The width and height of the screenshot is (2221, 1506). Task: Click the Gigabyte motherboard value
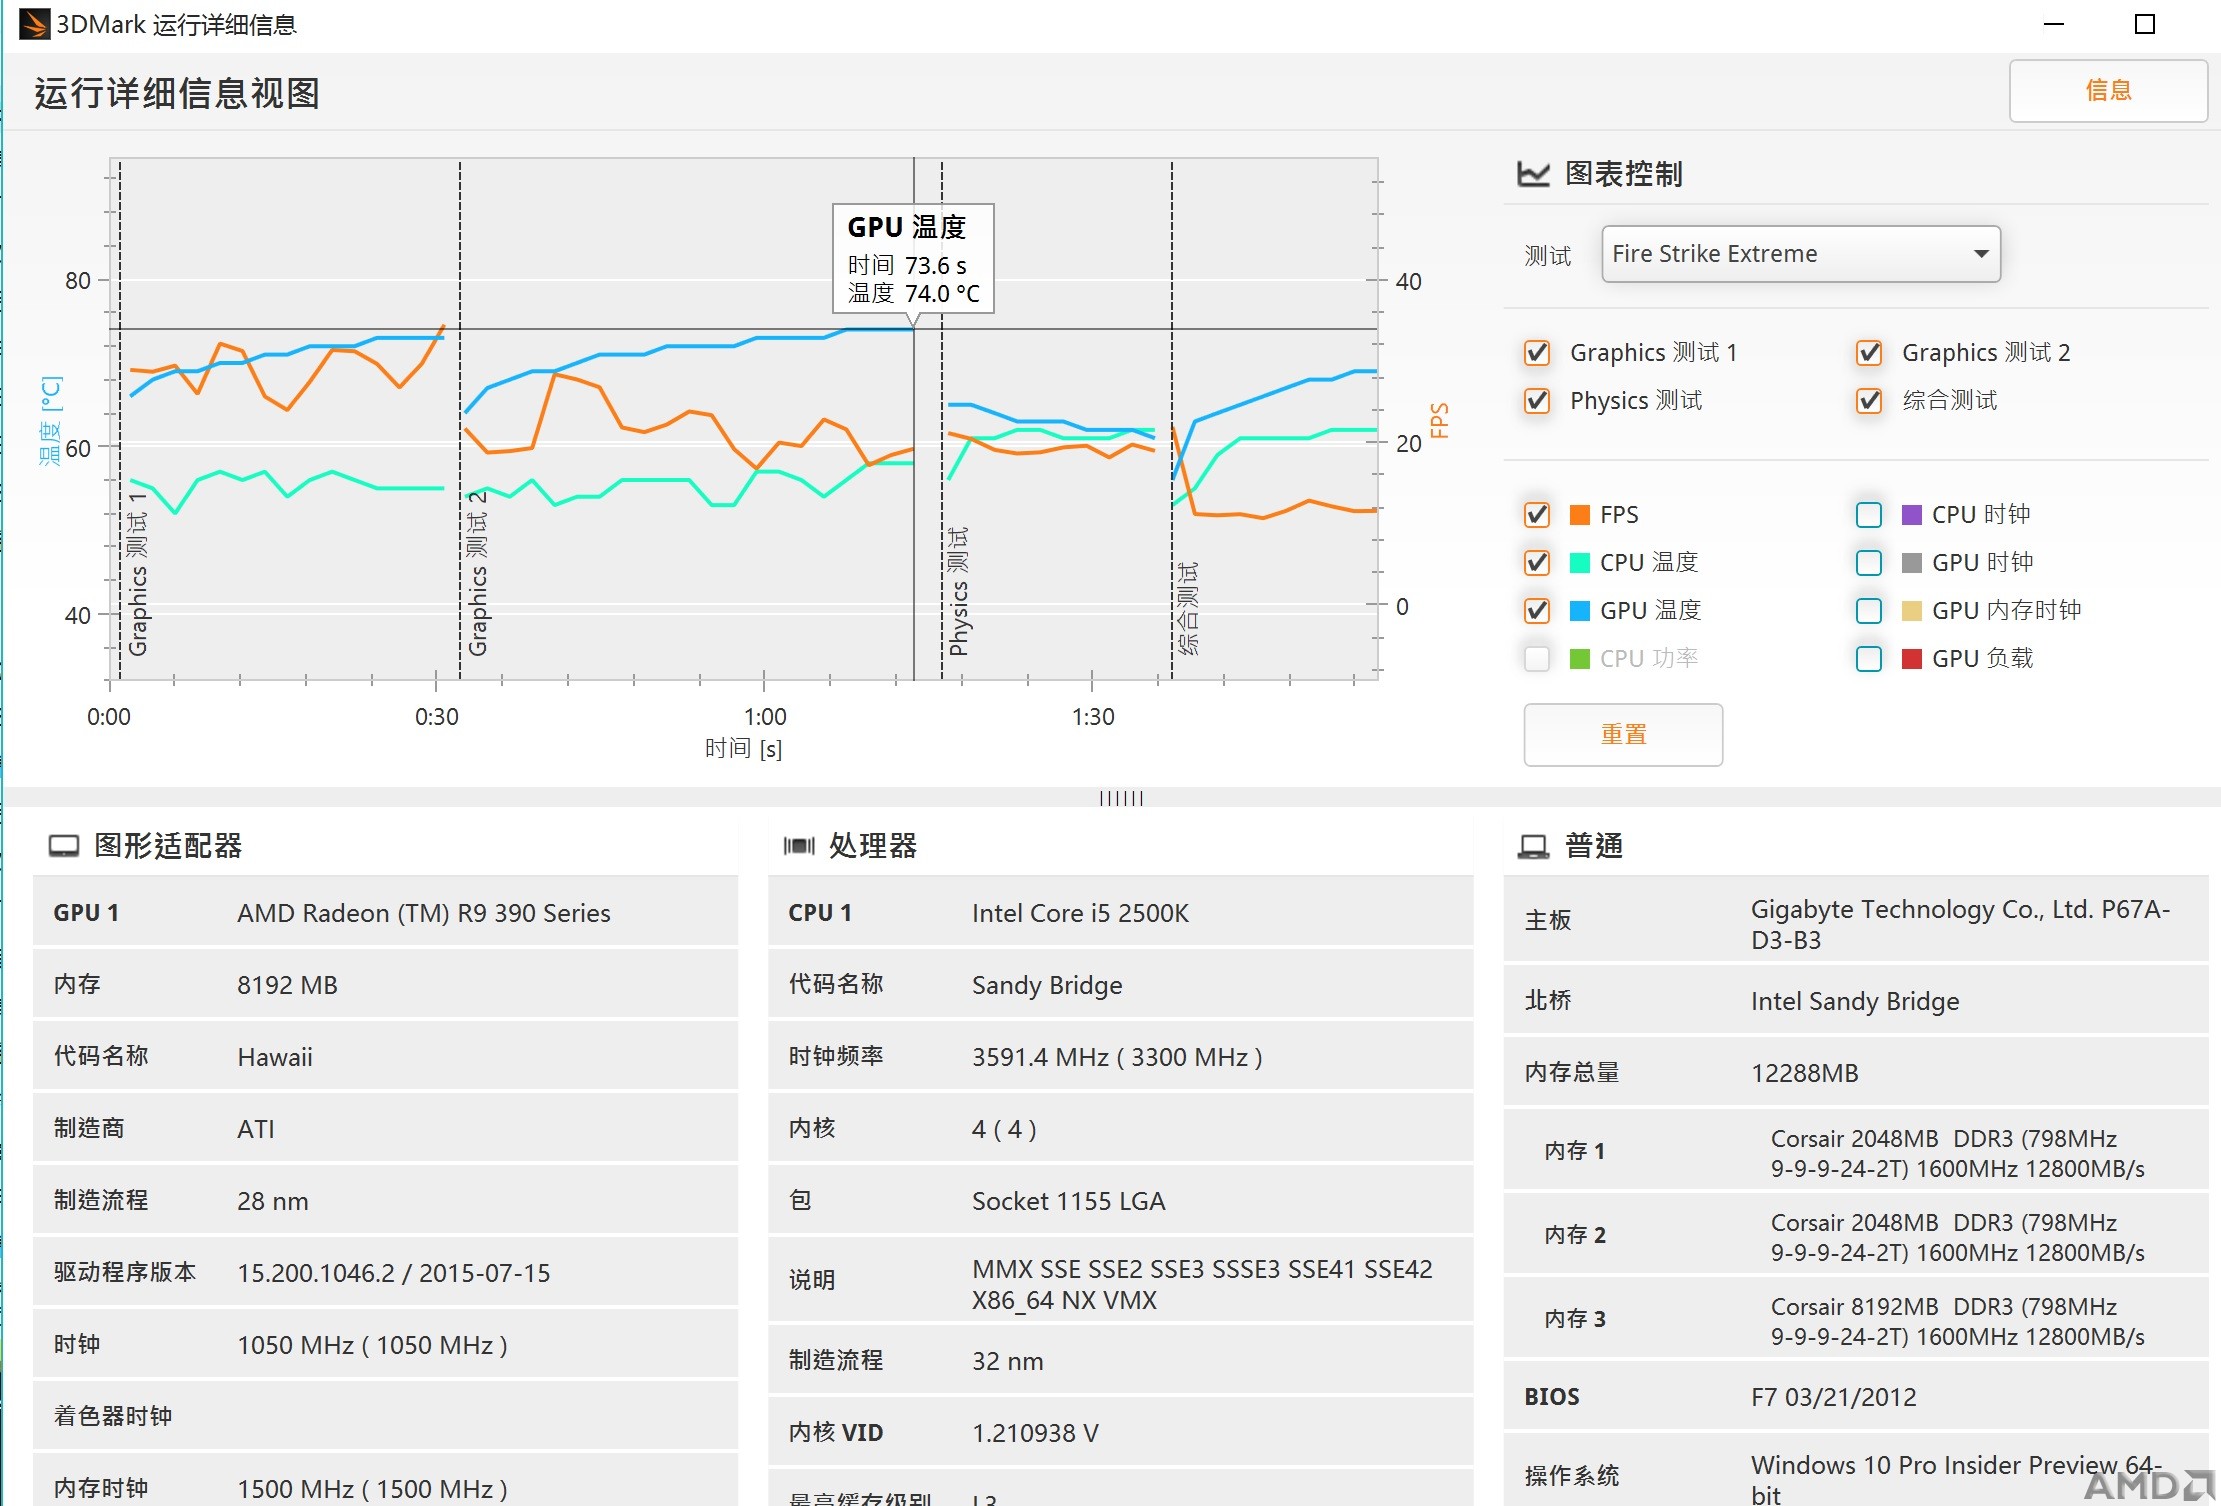1960,924
